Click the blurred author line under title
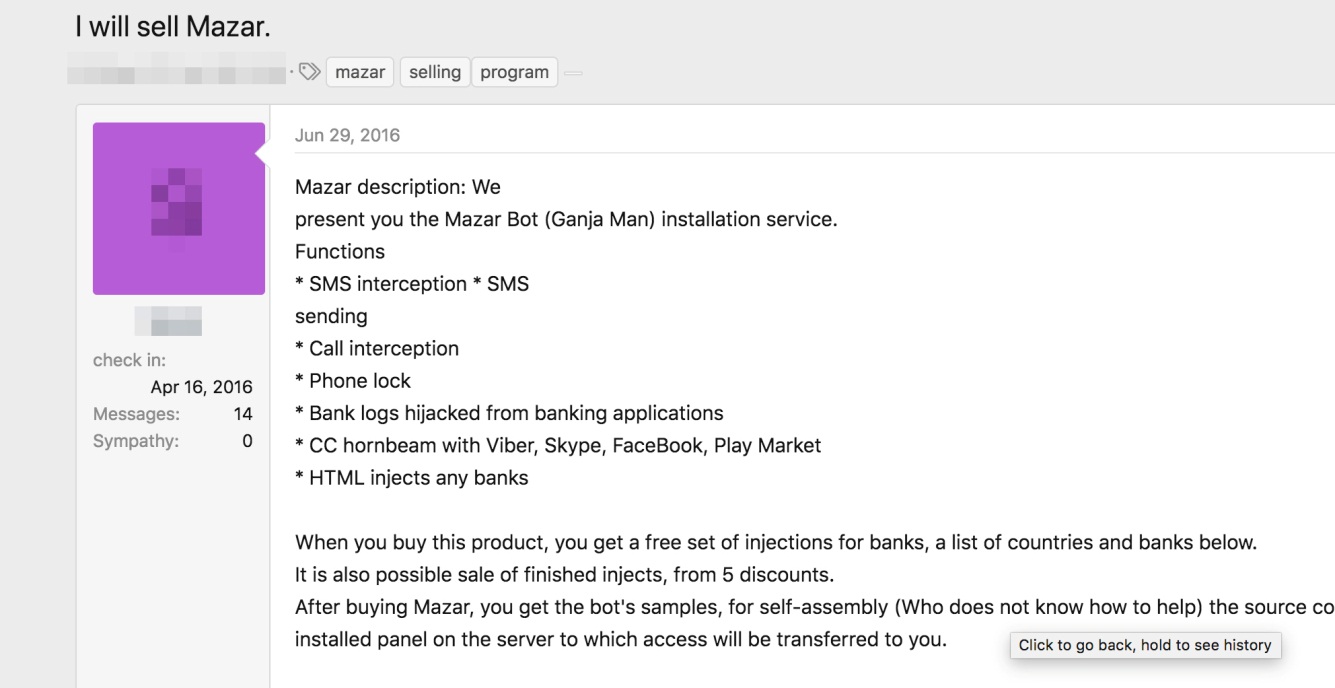 click(x=176, y=72)
